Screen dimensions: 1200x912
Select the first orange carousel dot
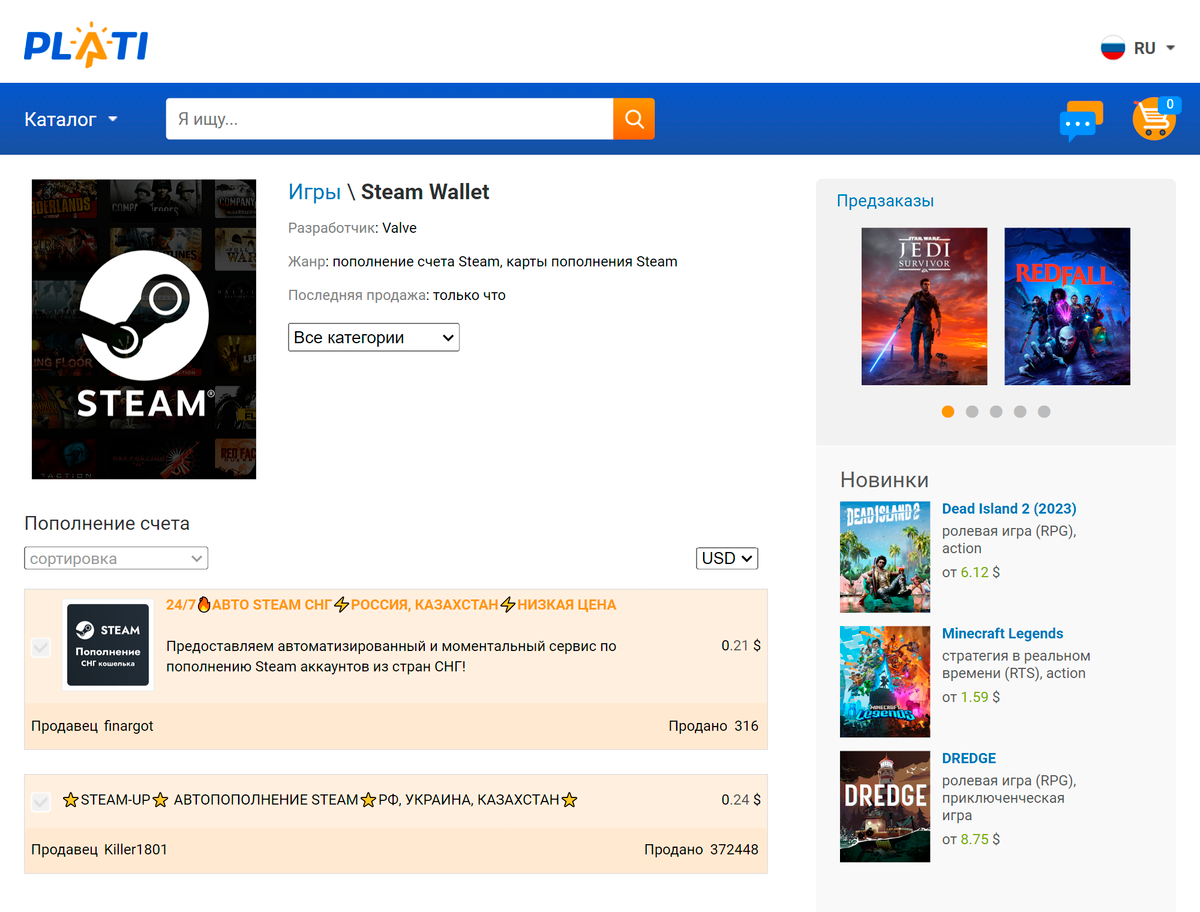[x=948, y=411]
